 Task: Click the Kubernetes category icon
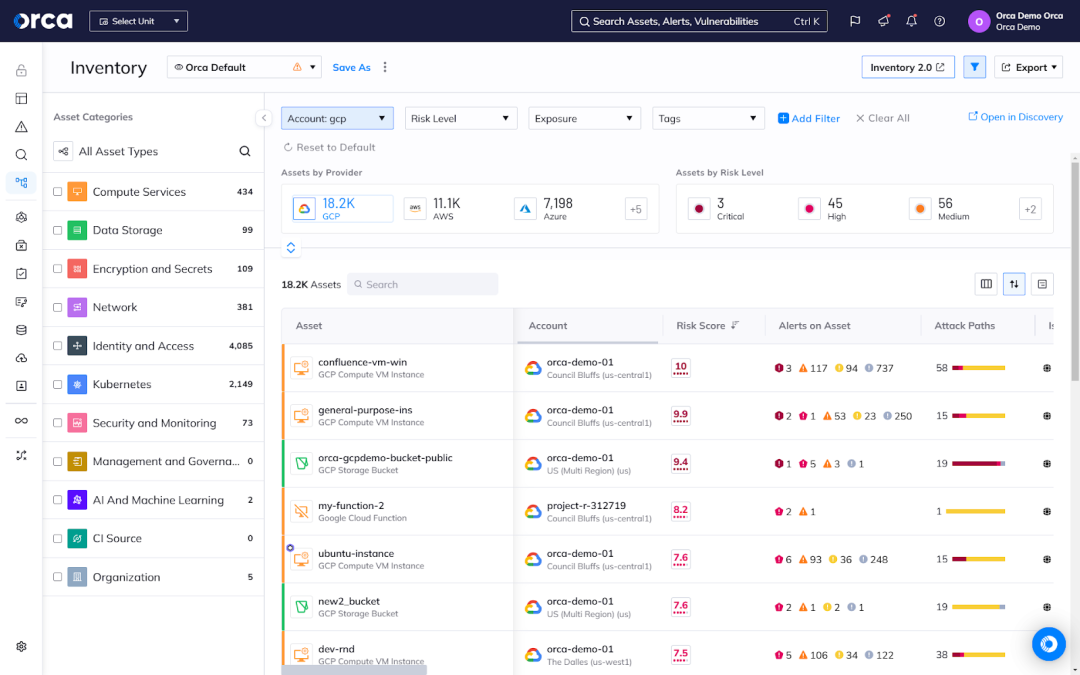point(77,384)
